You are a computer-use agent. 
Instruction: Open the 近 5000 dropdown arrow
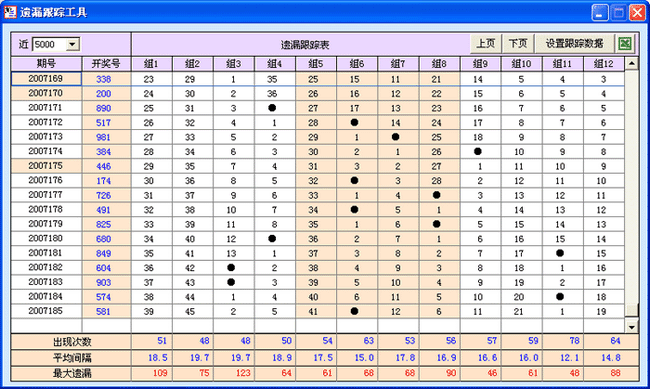point(72,44)
